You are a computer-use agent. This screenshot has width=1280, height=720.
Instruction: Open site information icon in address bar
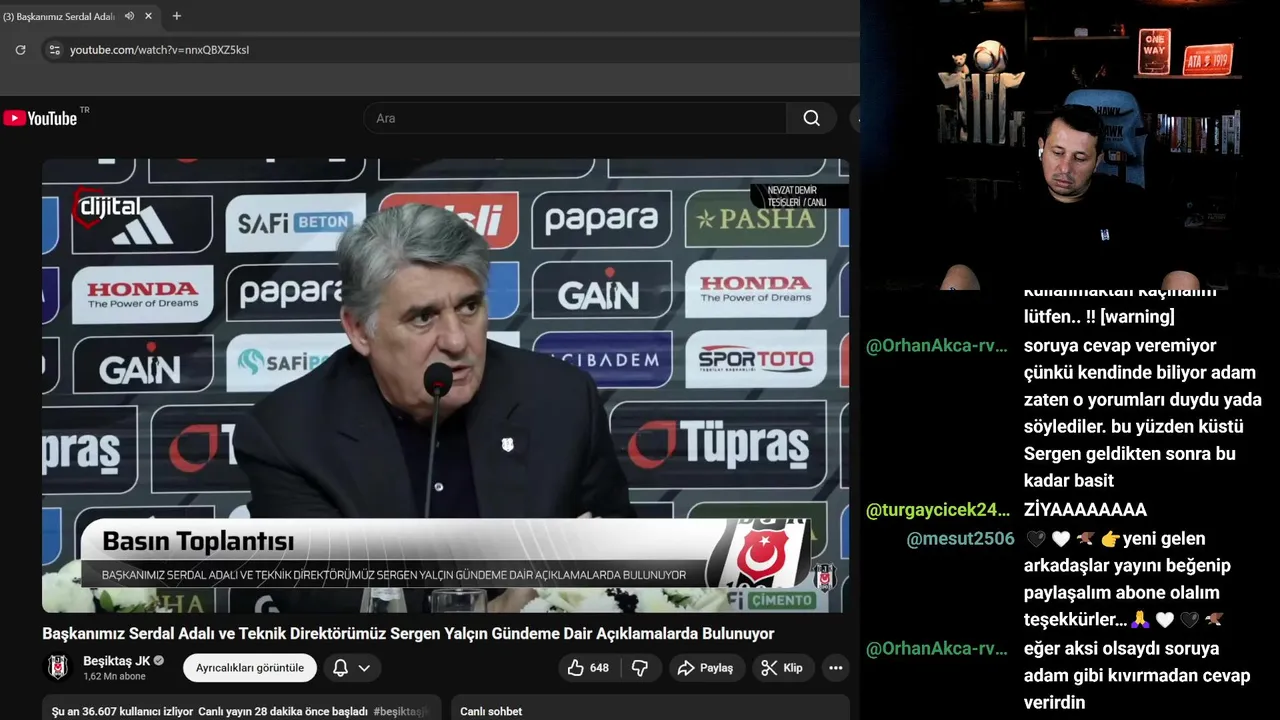pyautogui.click(x=54, y=49)
